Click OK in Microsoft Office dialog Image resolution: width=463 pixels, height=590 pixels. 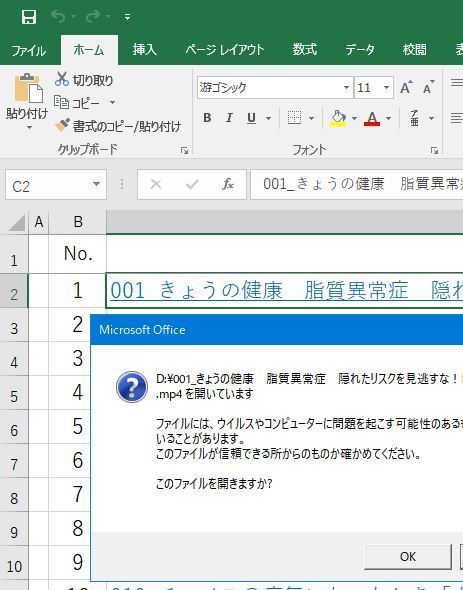pyautogui.click(x=408, y=557)
